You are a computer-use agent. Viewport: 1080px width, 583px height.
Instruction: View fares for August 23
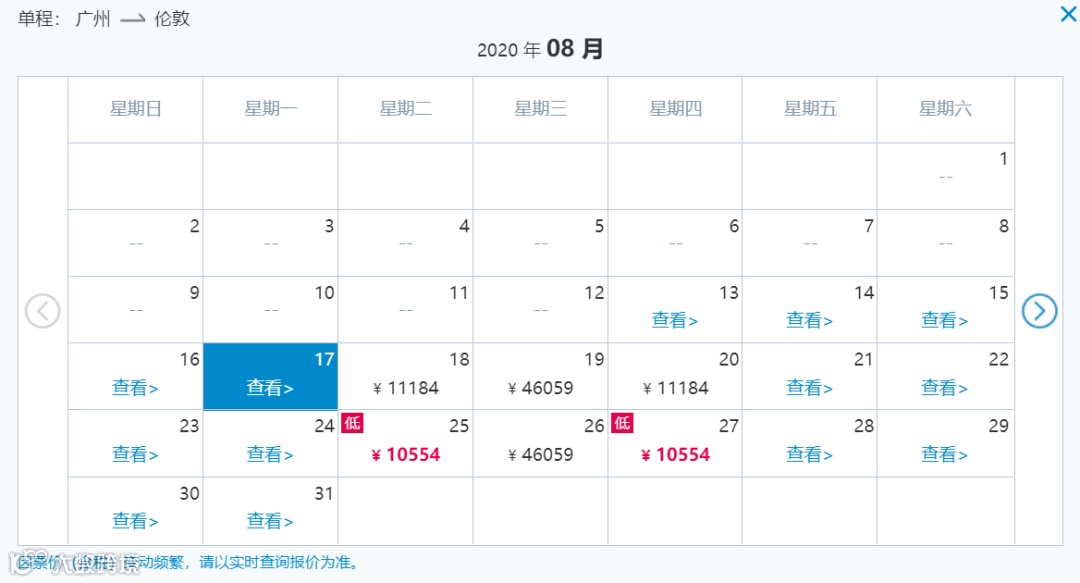click(x=135, y=455)
